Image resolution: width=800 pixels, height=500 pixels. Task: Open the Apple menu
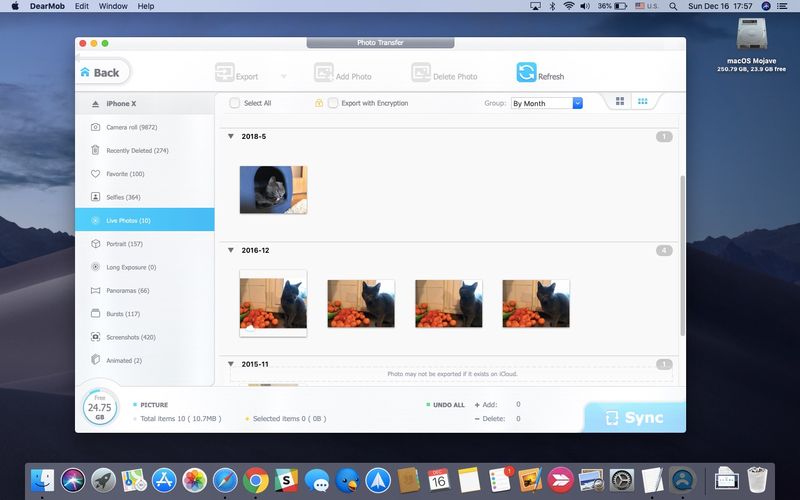click(x=15, y=6)
